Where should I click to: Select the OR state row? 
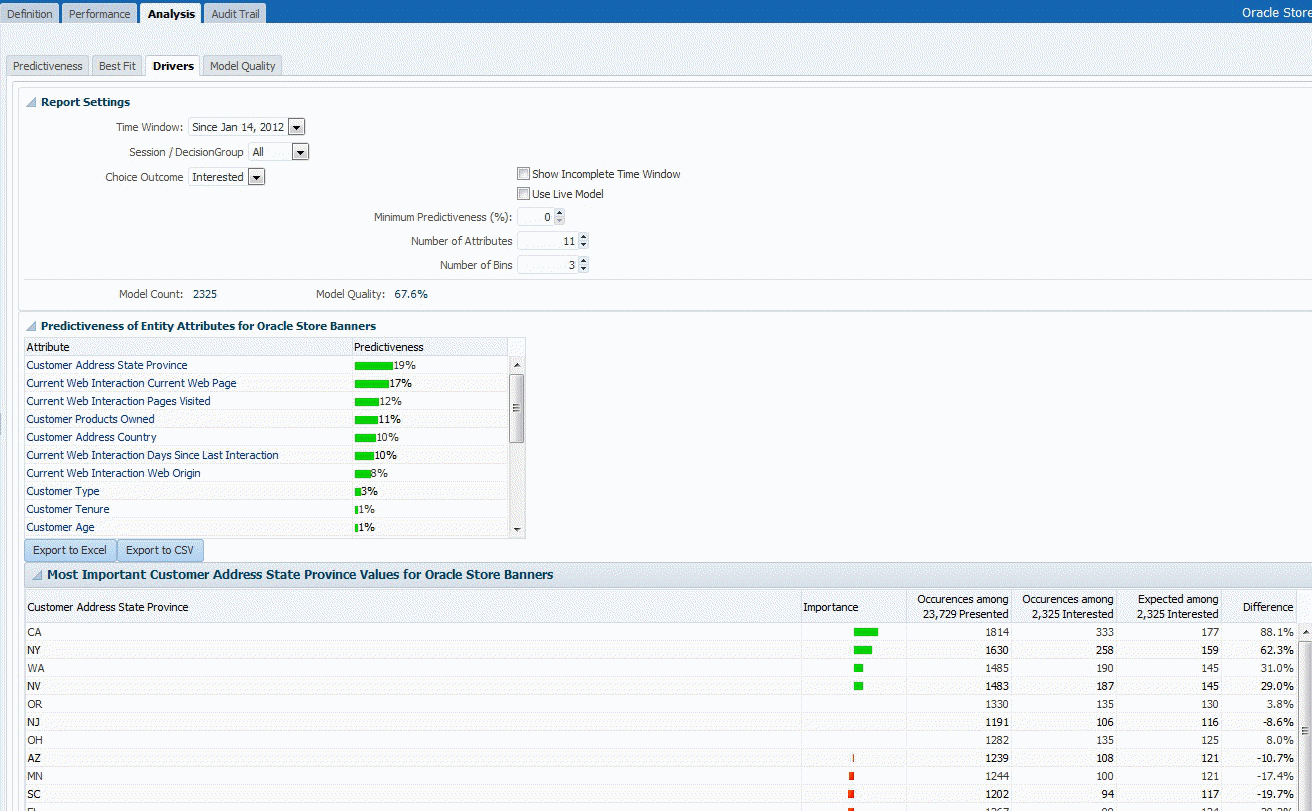(661, 704)
